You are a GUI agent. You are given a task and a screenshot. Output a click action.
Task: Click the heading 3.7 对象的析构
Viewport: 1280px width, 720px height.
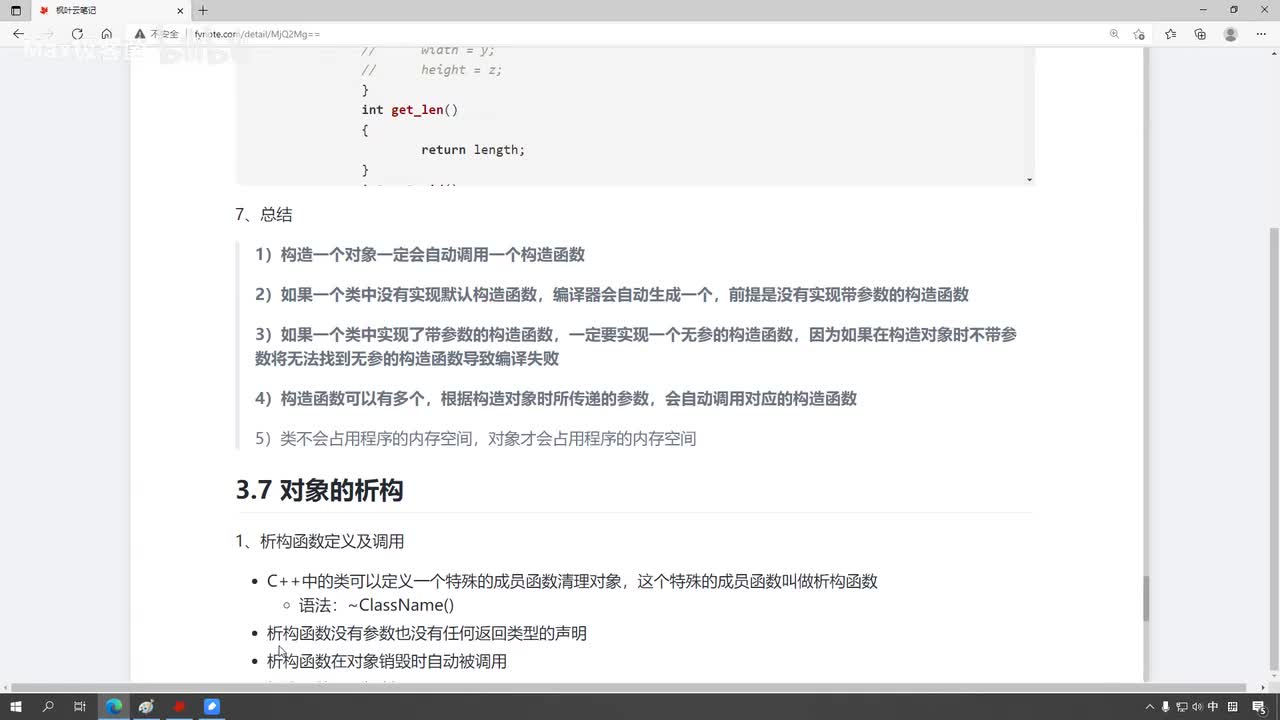click(320, 490)
